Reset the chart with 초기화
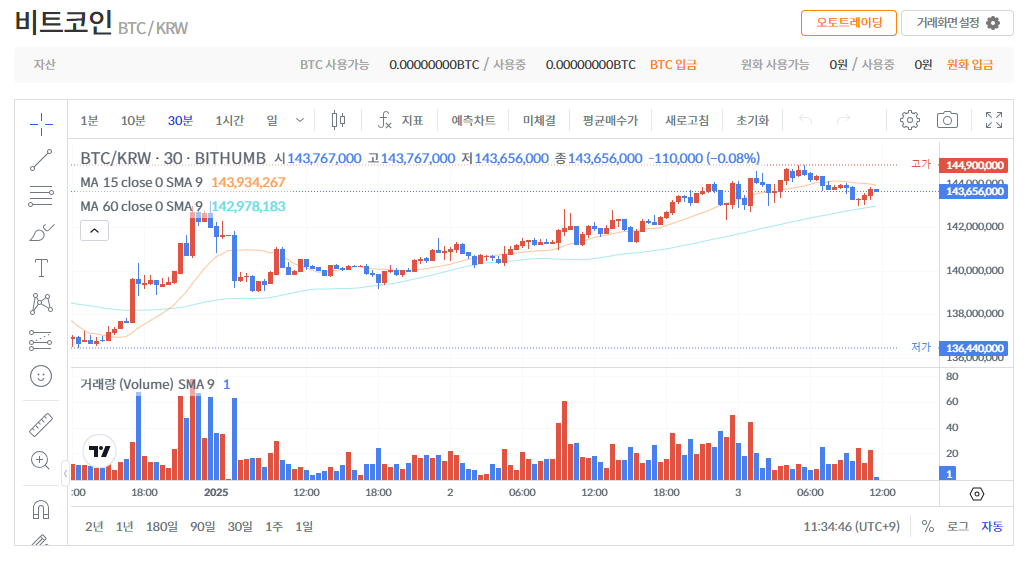Viewport: 1027px width, 561px height. 752,120
